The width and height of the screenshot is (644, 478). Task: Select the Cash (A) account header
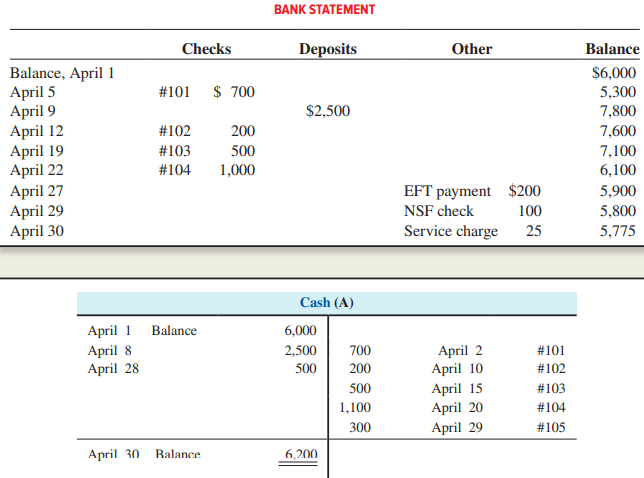327,303
